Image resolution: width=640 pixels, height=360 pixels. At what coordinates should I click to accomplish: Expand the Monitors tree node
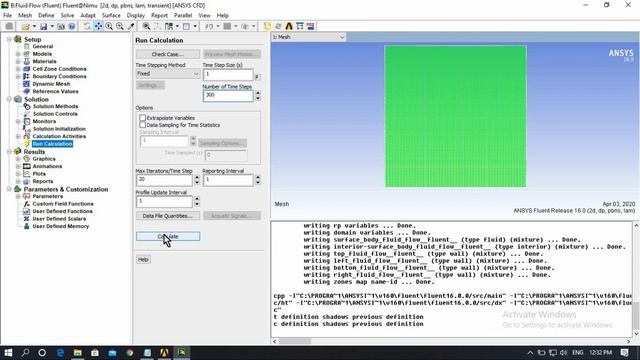pyautogui.click(x=18, y=121)
